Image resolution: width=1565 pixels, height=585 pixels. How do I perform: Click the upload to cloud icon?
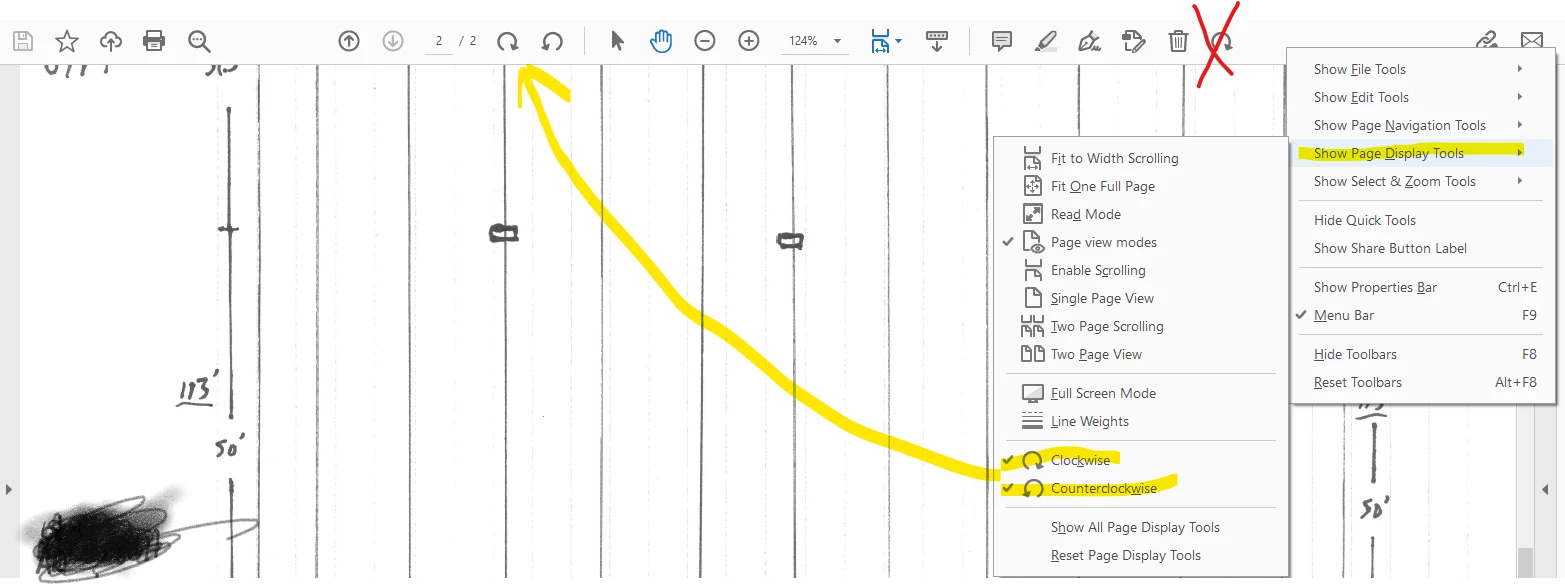(111, 41)
